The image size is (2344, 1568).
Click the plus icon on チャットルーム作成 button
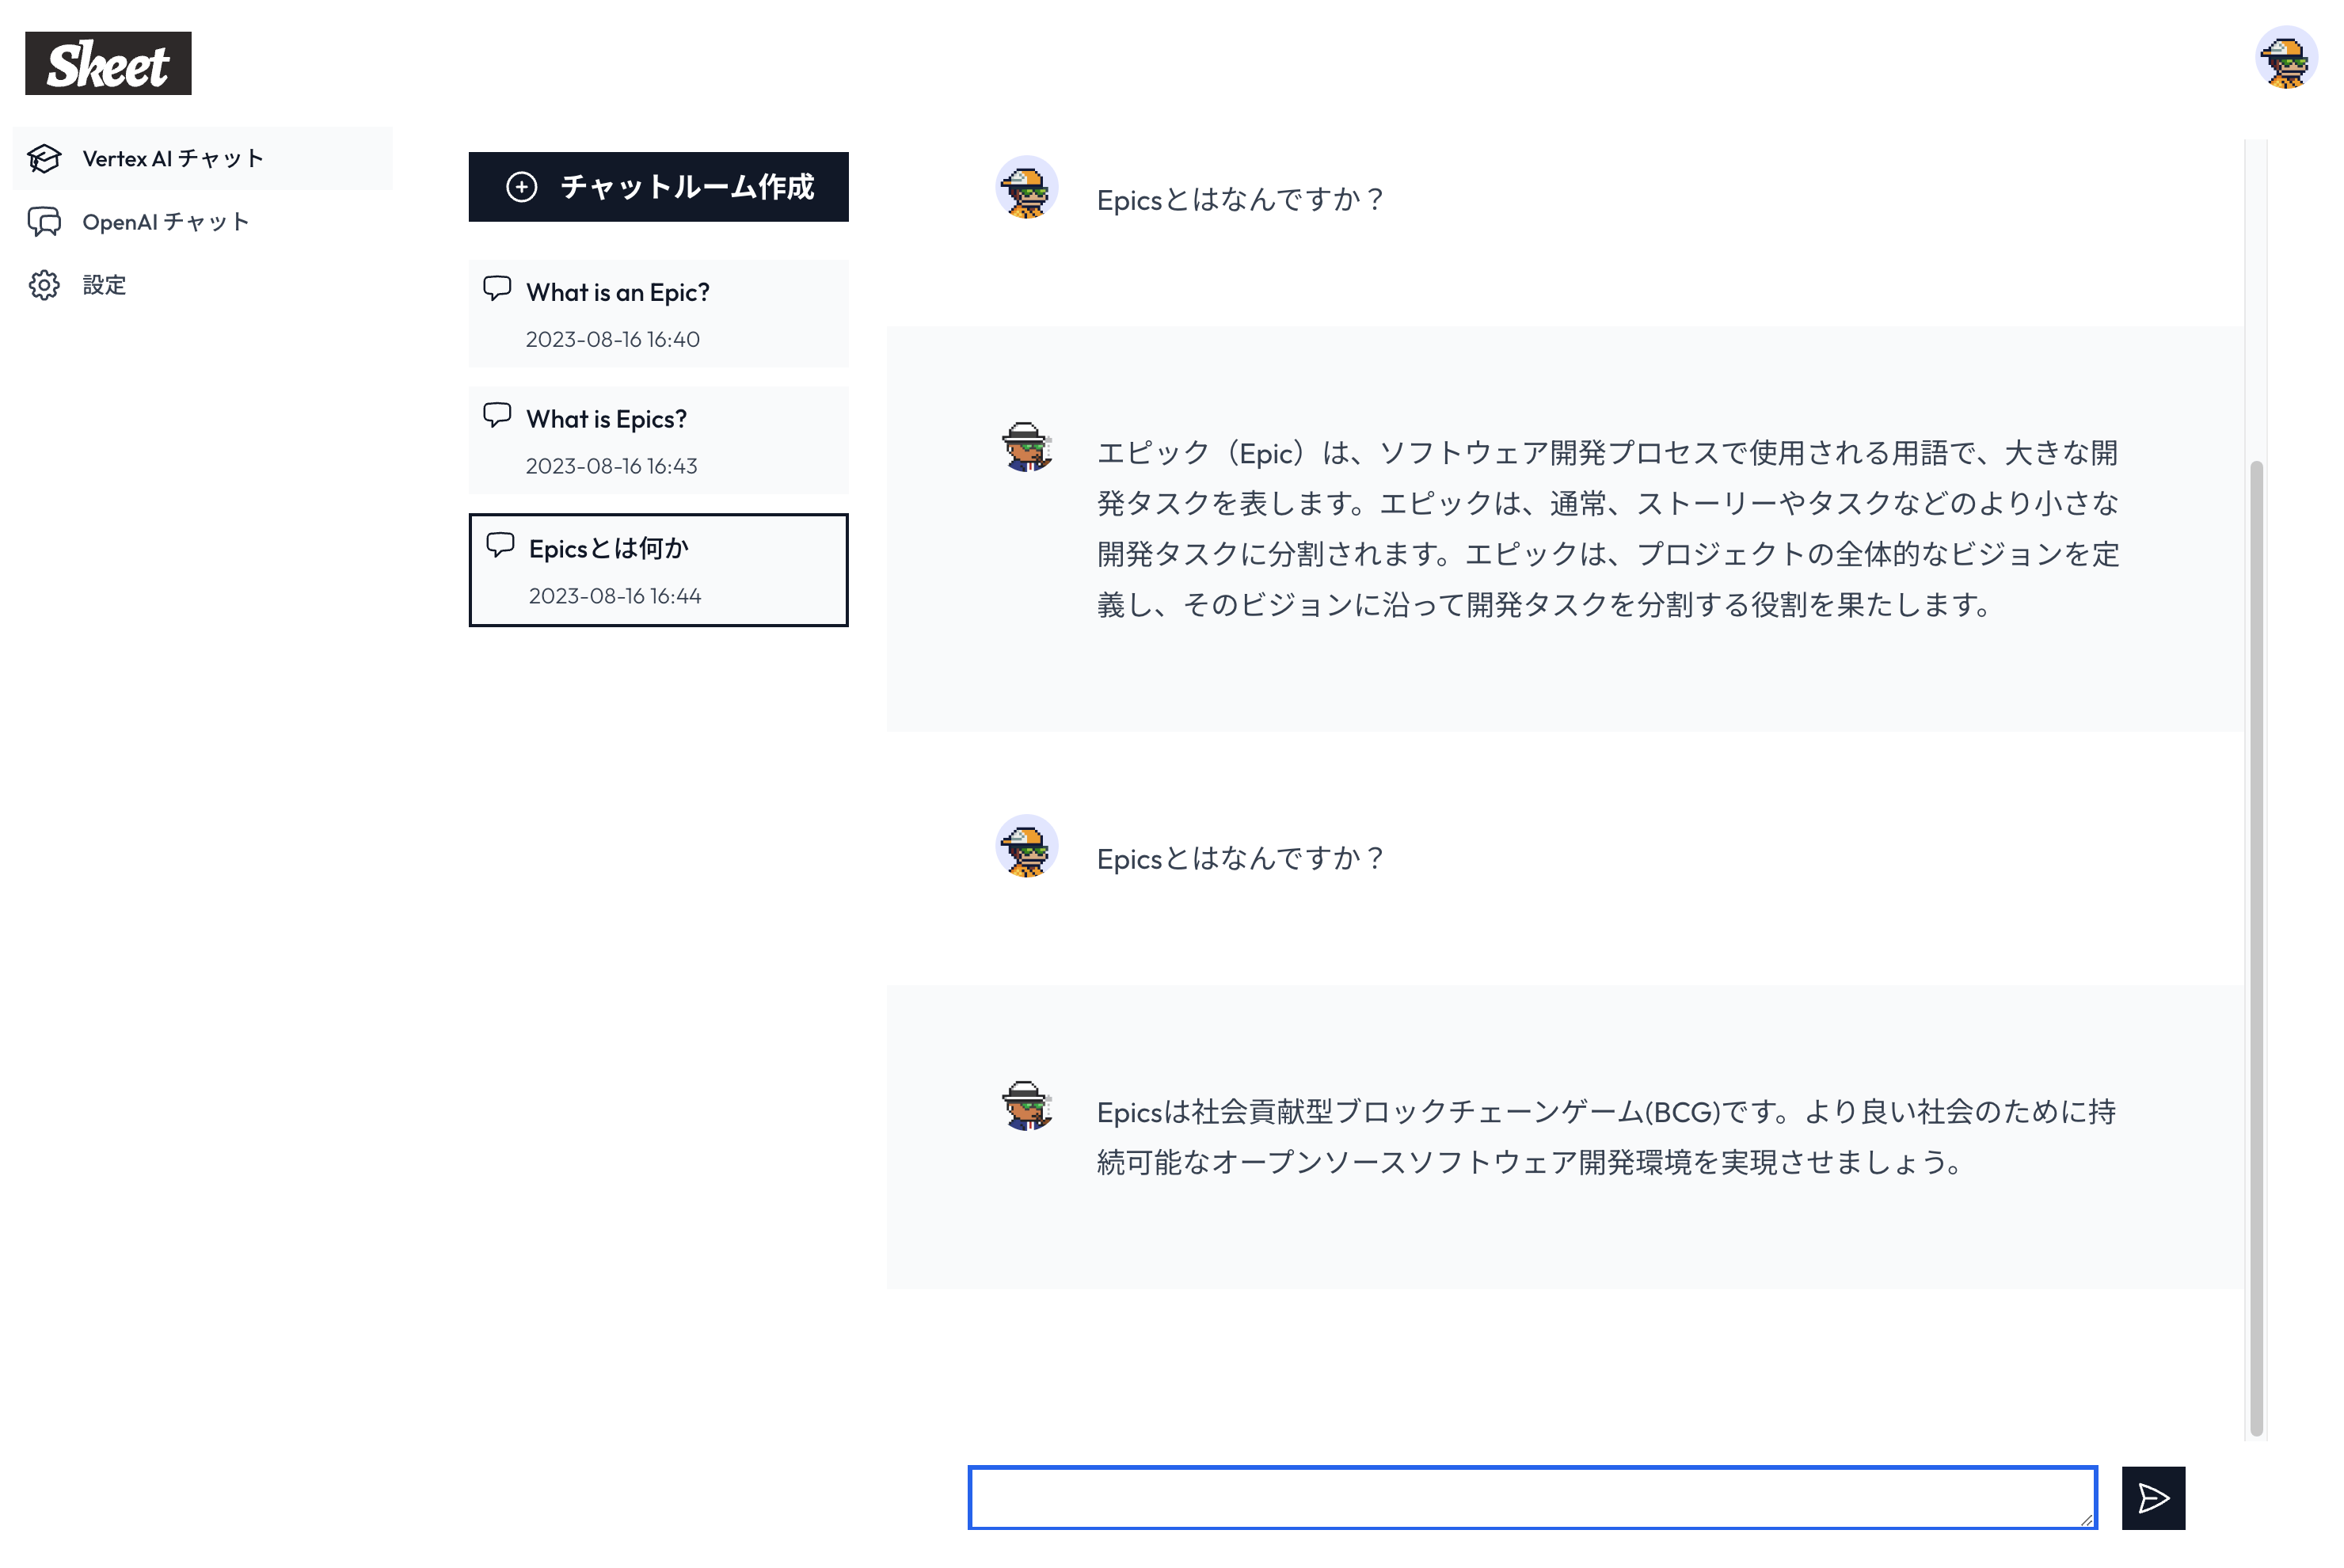point(521,187)
